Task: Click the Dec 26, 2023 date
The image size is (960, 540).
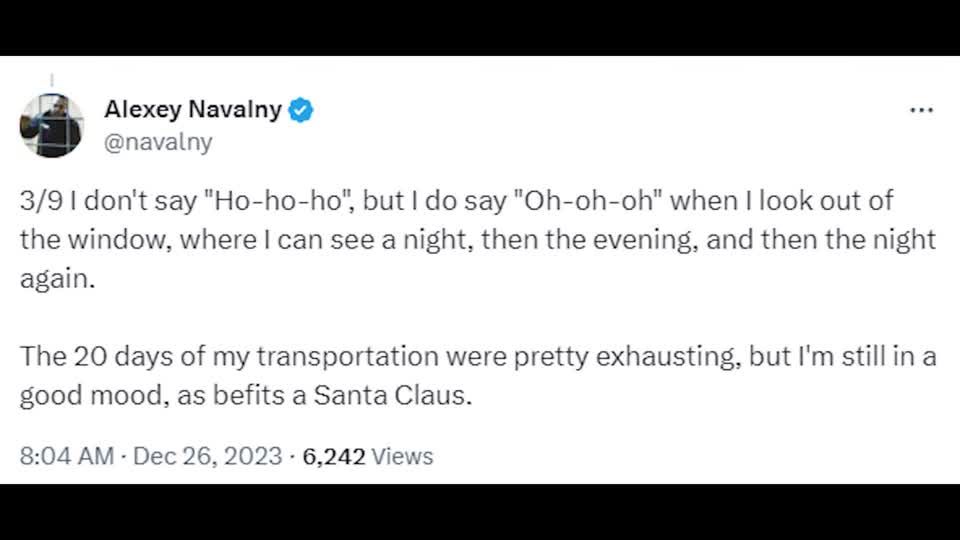Action: click(x=208, y=456)
